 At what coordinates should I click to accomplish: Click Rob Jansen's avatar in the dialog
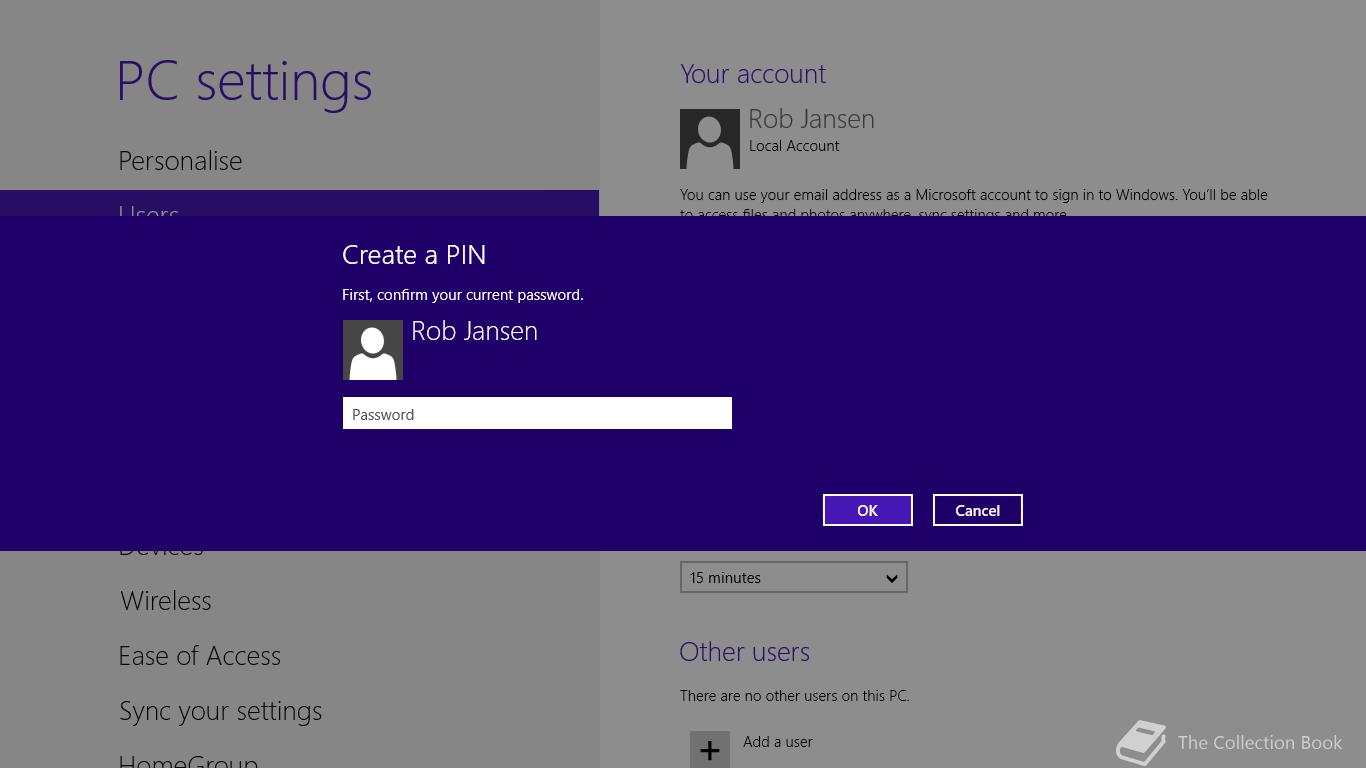[x=373, y=350]
